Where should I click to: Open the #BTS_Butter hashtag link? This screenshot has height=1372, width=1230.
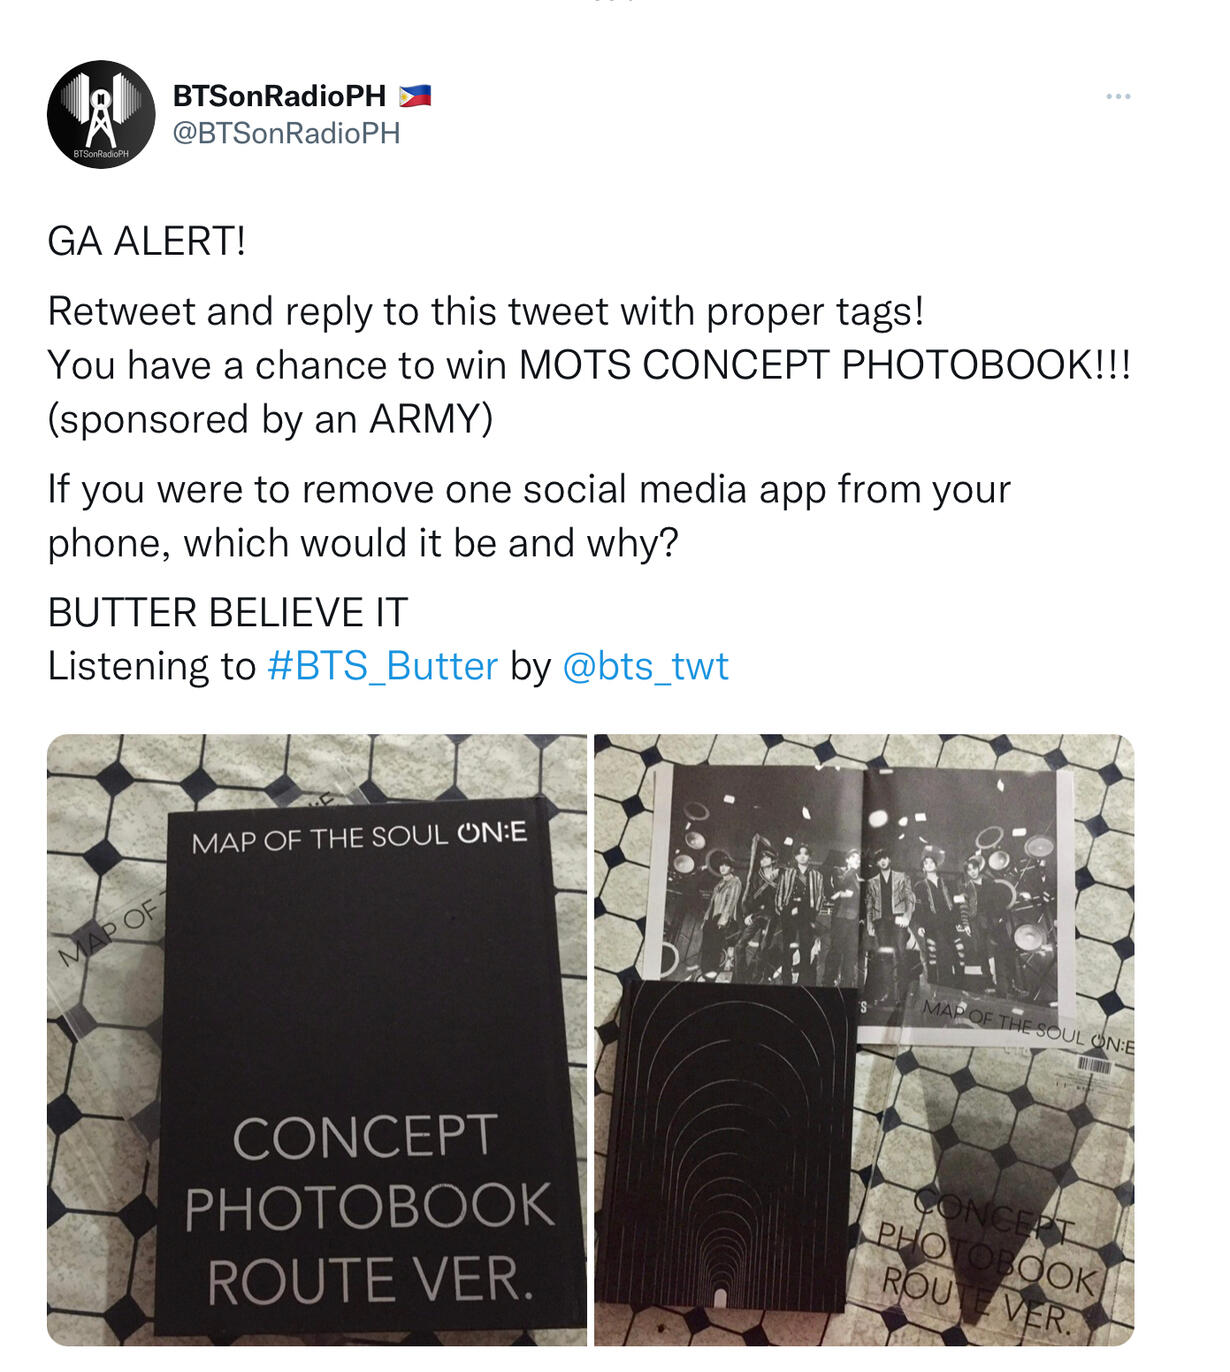point(382,666)
